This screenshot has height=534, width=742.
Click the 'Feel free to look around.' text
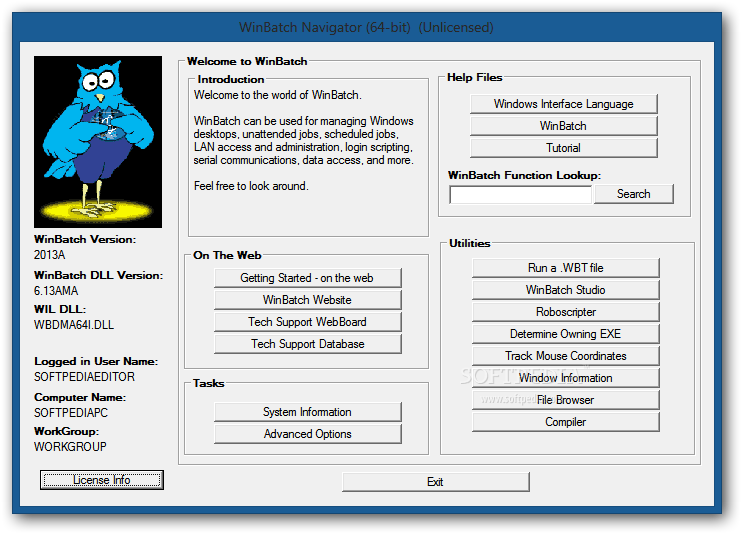(x=251, y=186)
